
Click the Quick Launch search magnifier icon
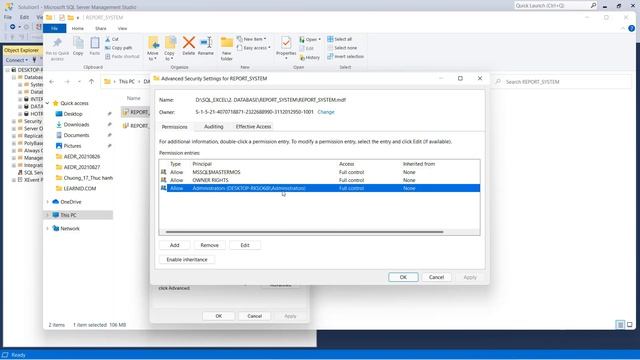click(x=593, y=5)
